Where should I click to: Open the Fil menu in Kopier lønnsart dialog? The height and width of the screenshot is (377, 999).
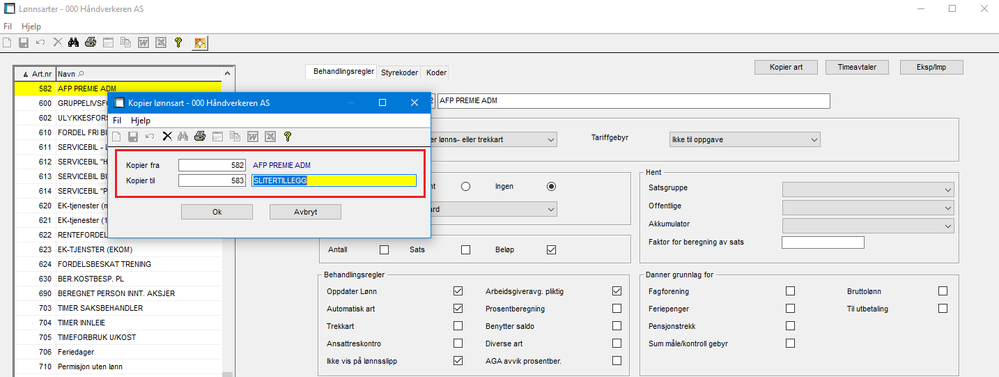coord(117,120)
